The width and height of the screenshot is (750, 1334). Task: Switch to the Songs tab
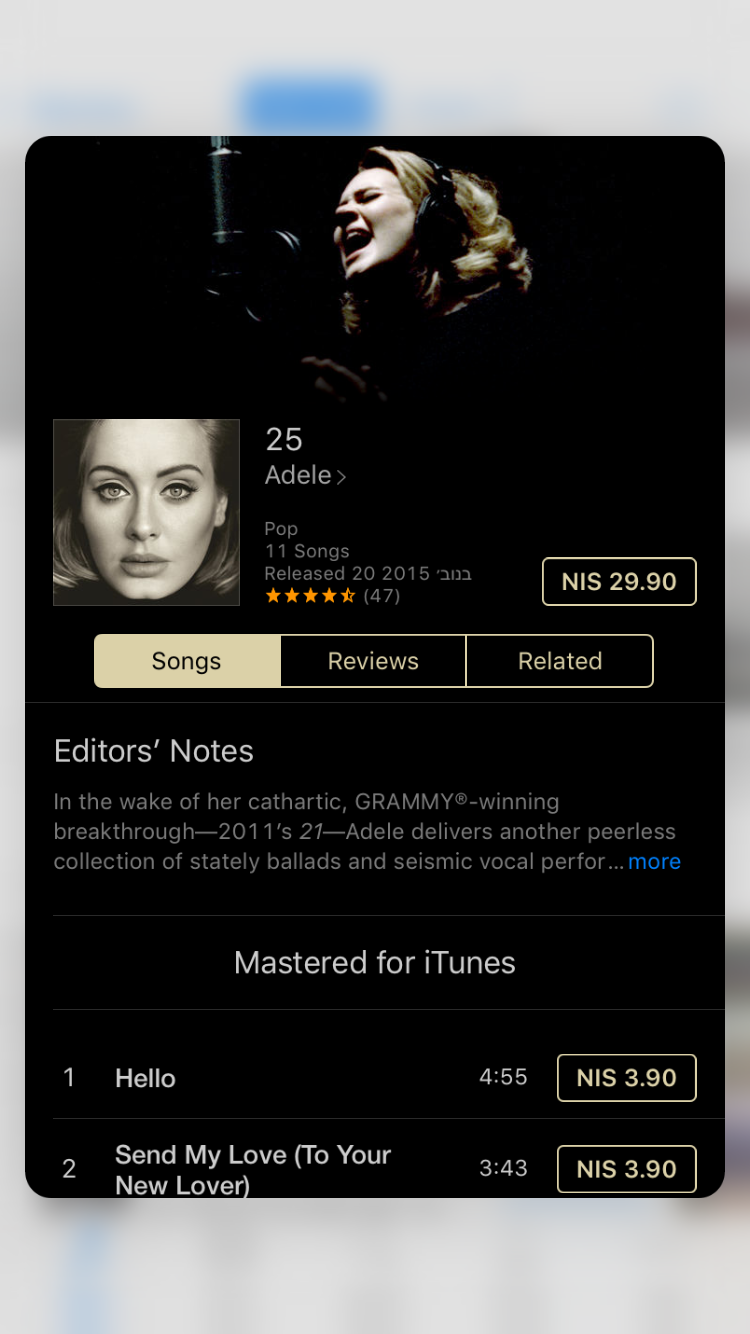(x=187, y=661)
